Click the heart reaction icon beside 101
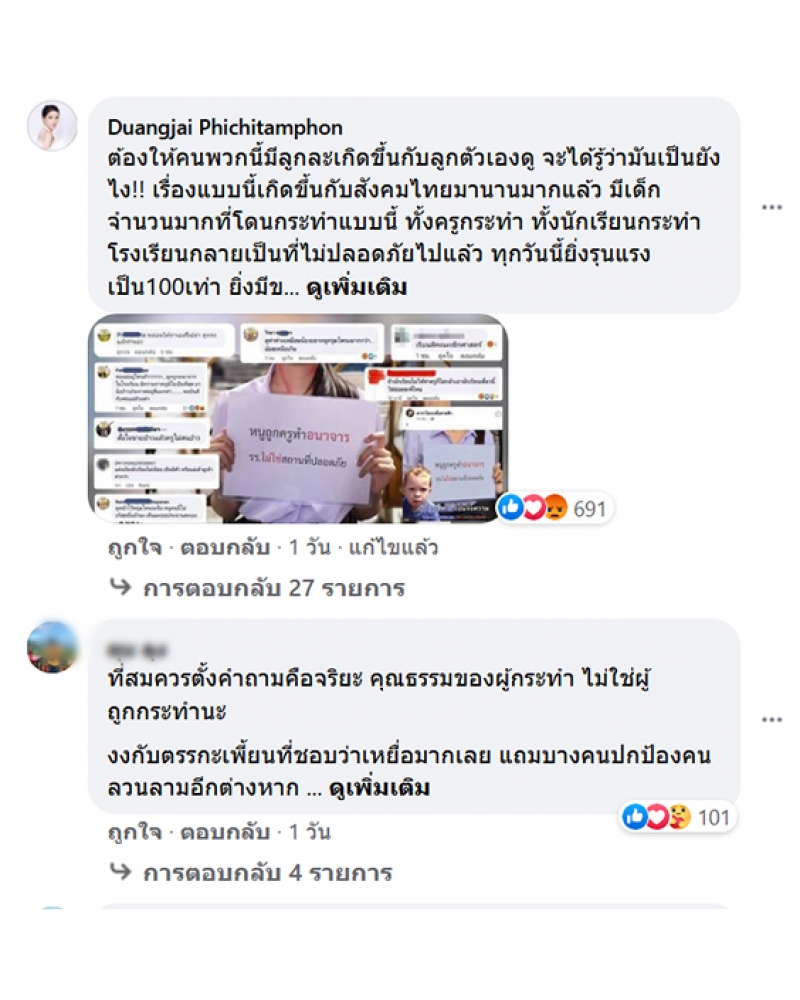Viewport: 800px width, 1000px height. 657,816
